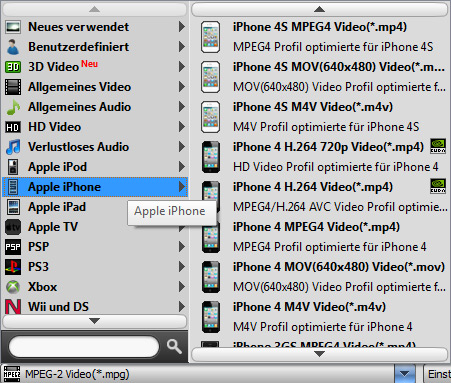Click the Benutzerdefiniert user icon
Image resolution: width=451 pixels, height=383 pixels.
click(x=13, y=47)
